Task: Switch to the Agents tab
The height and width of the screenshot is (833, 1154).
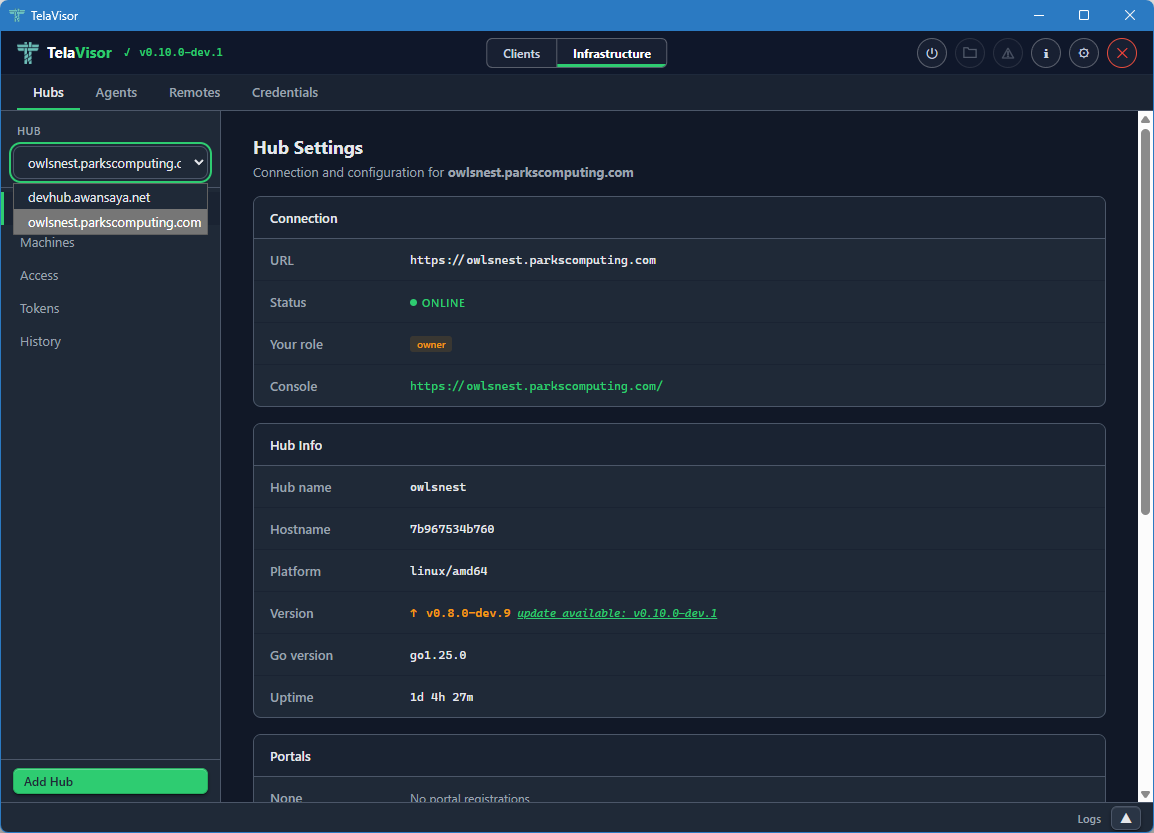Action: (x=116, y=92)
